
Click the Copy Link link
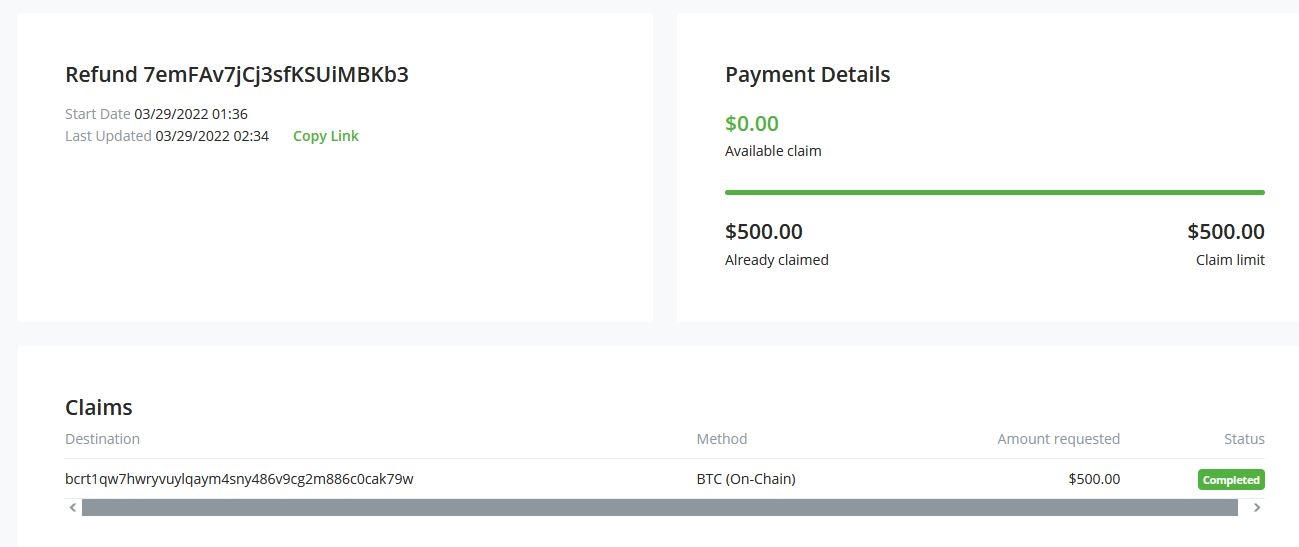point(325,136)
